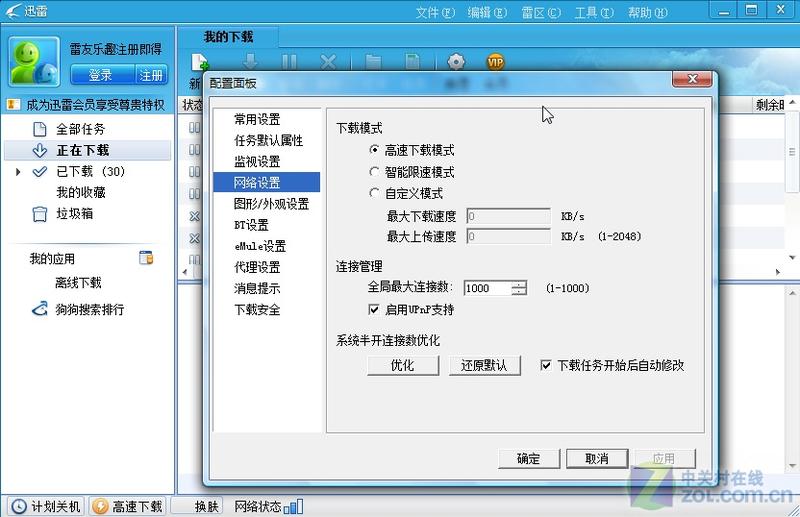This screenshot has height=517, width=800.
Task: Click the pause toolbar icon
Action: pos(289,62)
